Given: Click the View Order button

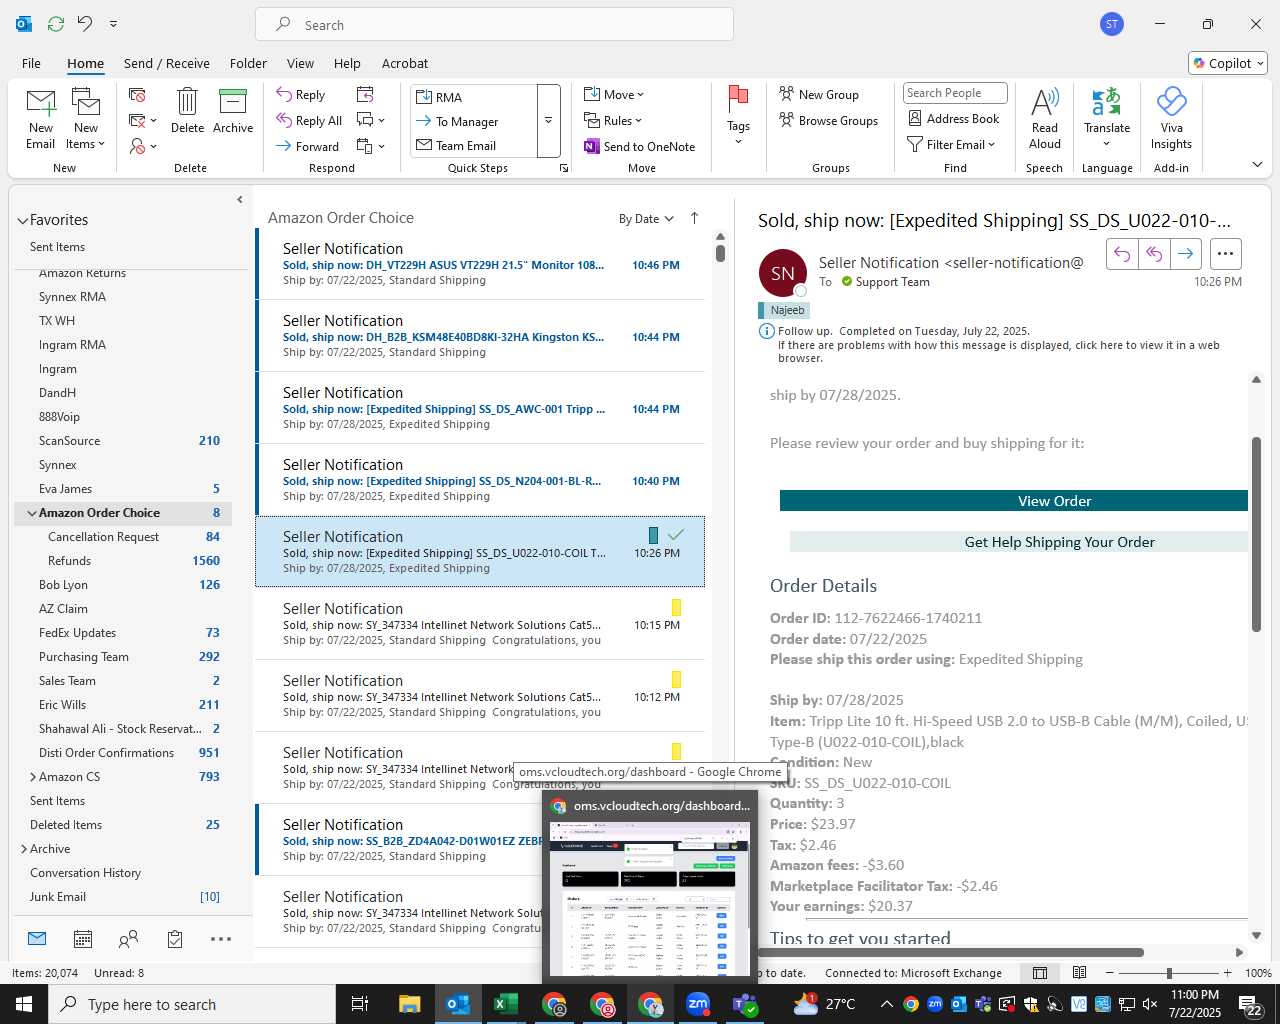Looking at the screenshot, I should point(1014,501).
